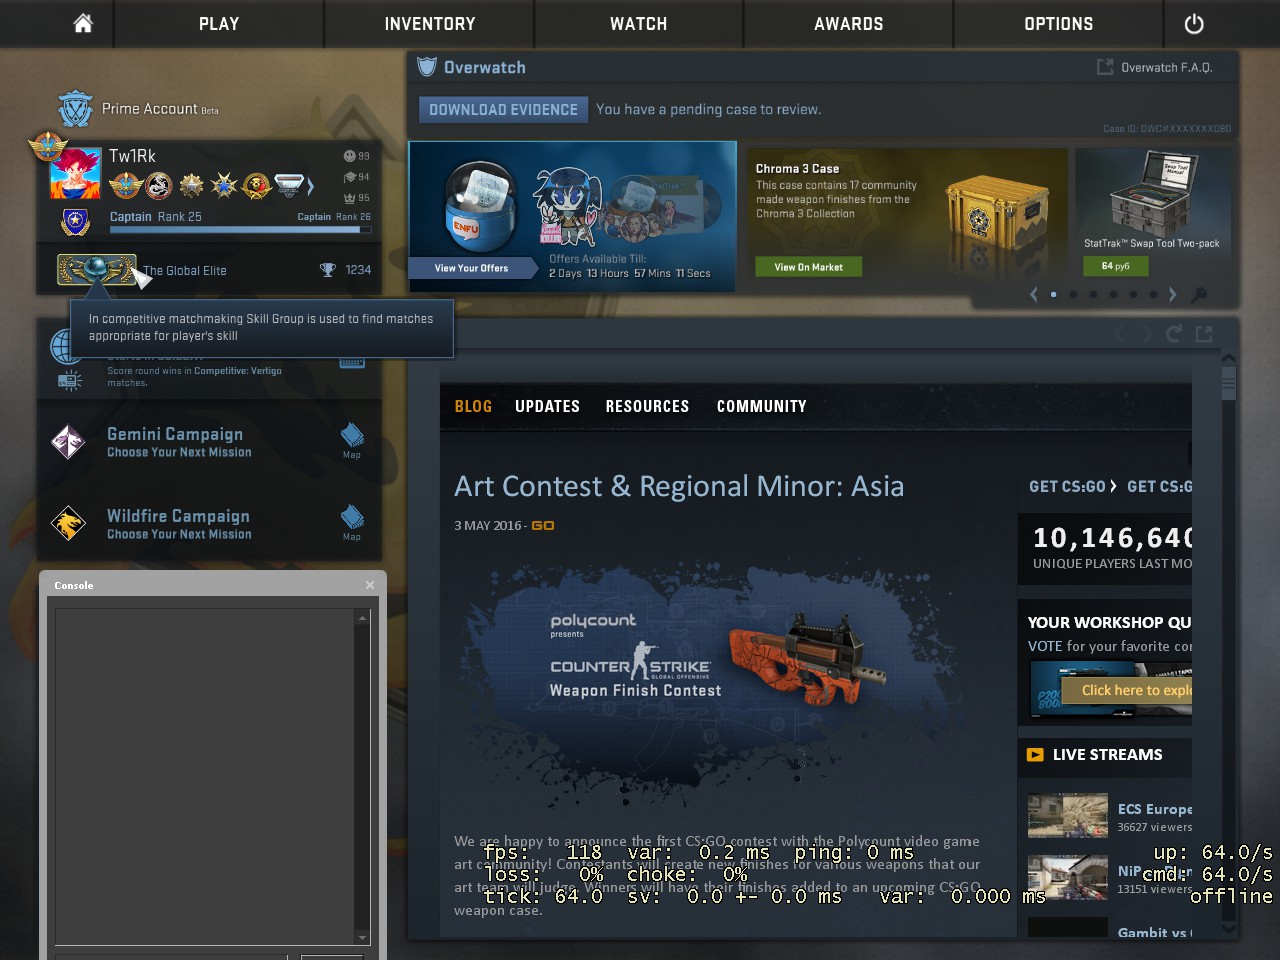Click the Prime Account badge icon
The image size is (1280, 960).
coord(75,109)
